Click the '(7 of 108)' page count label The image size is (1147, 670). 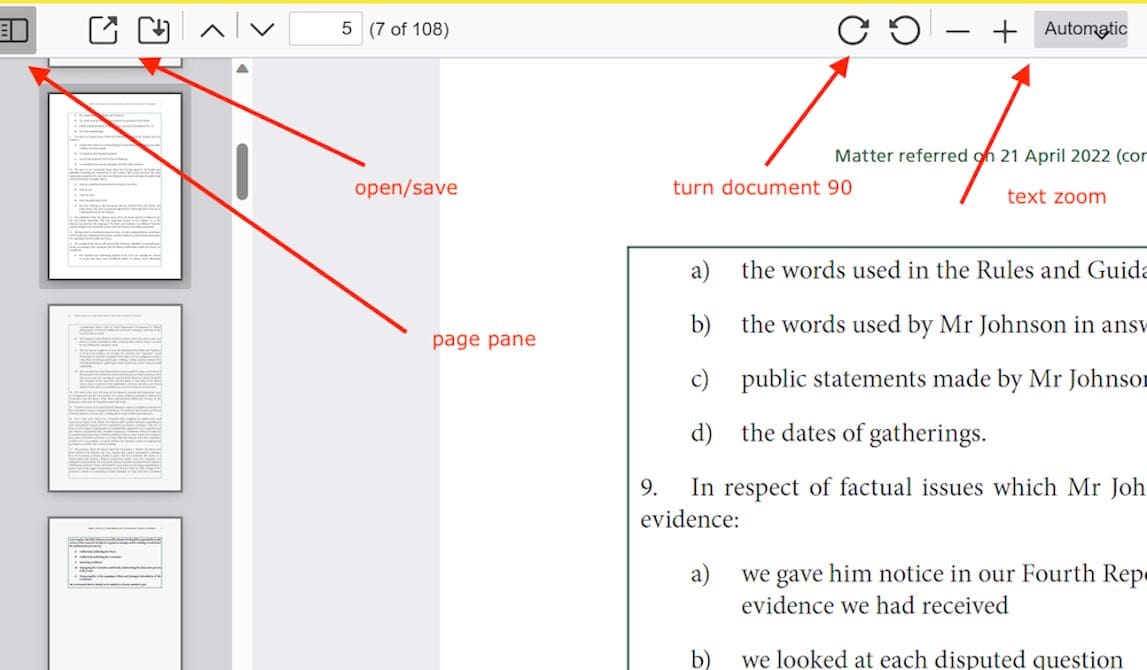409,29
